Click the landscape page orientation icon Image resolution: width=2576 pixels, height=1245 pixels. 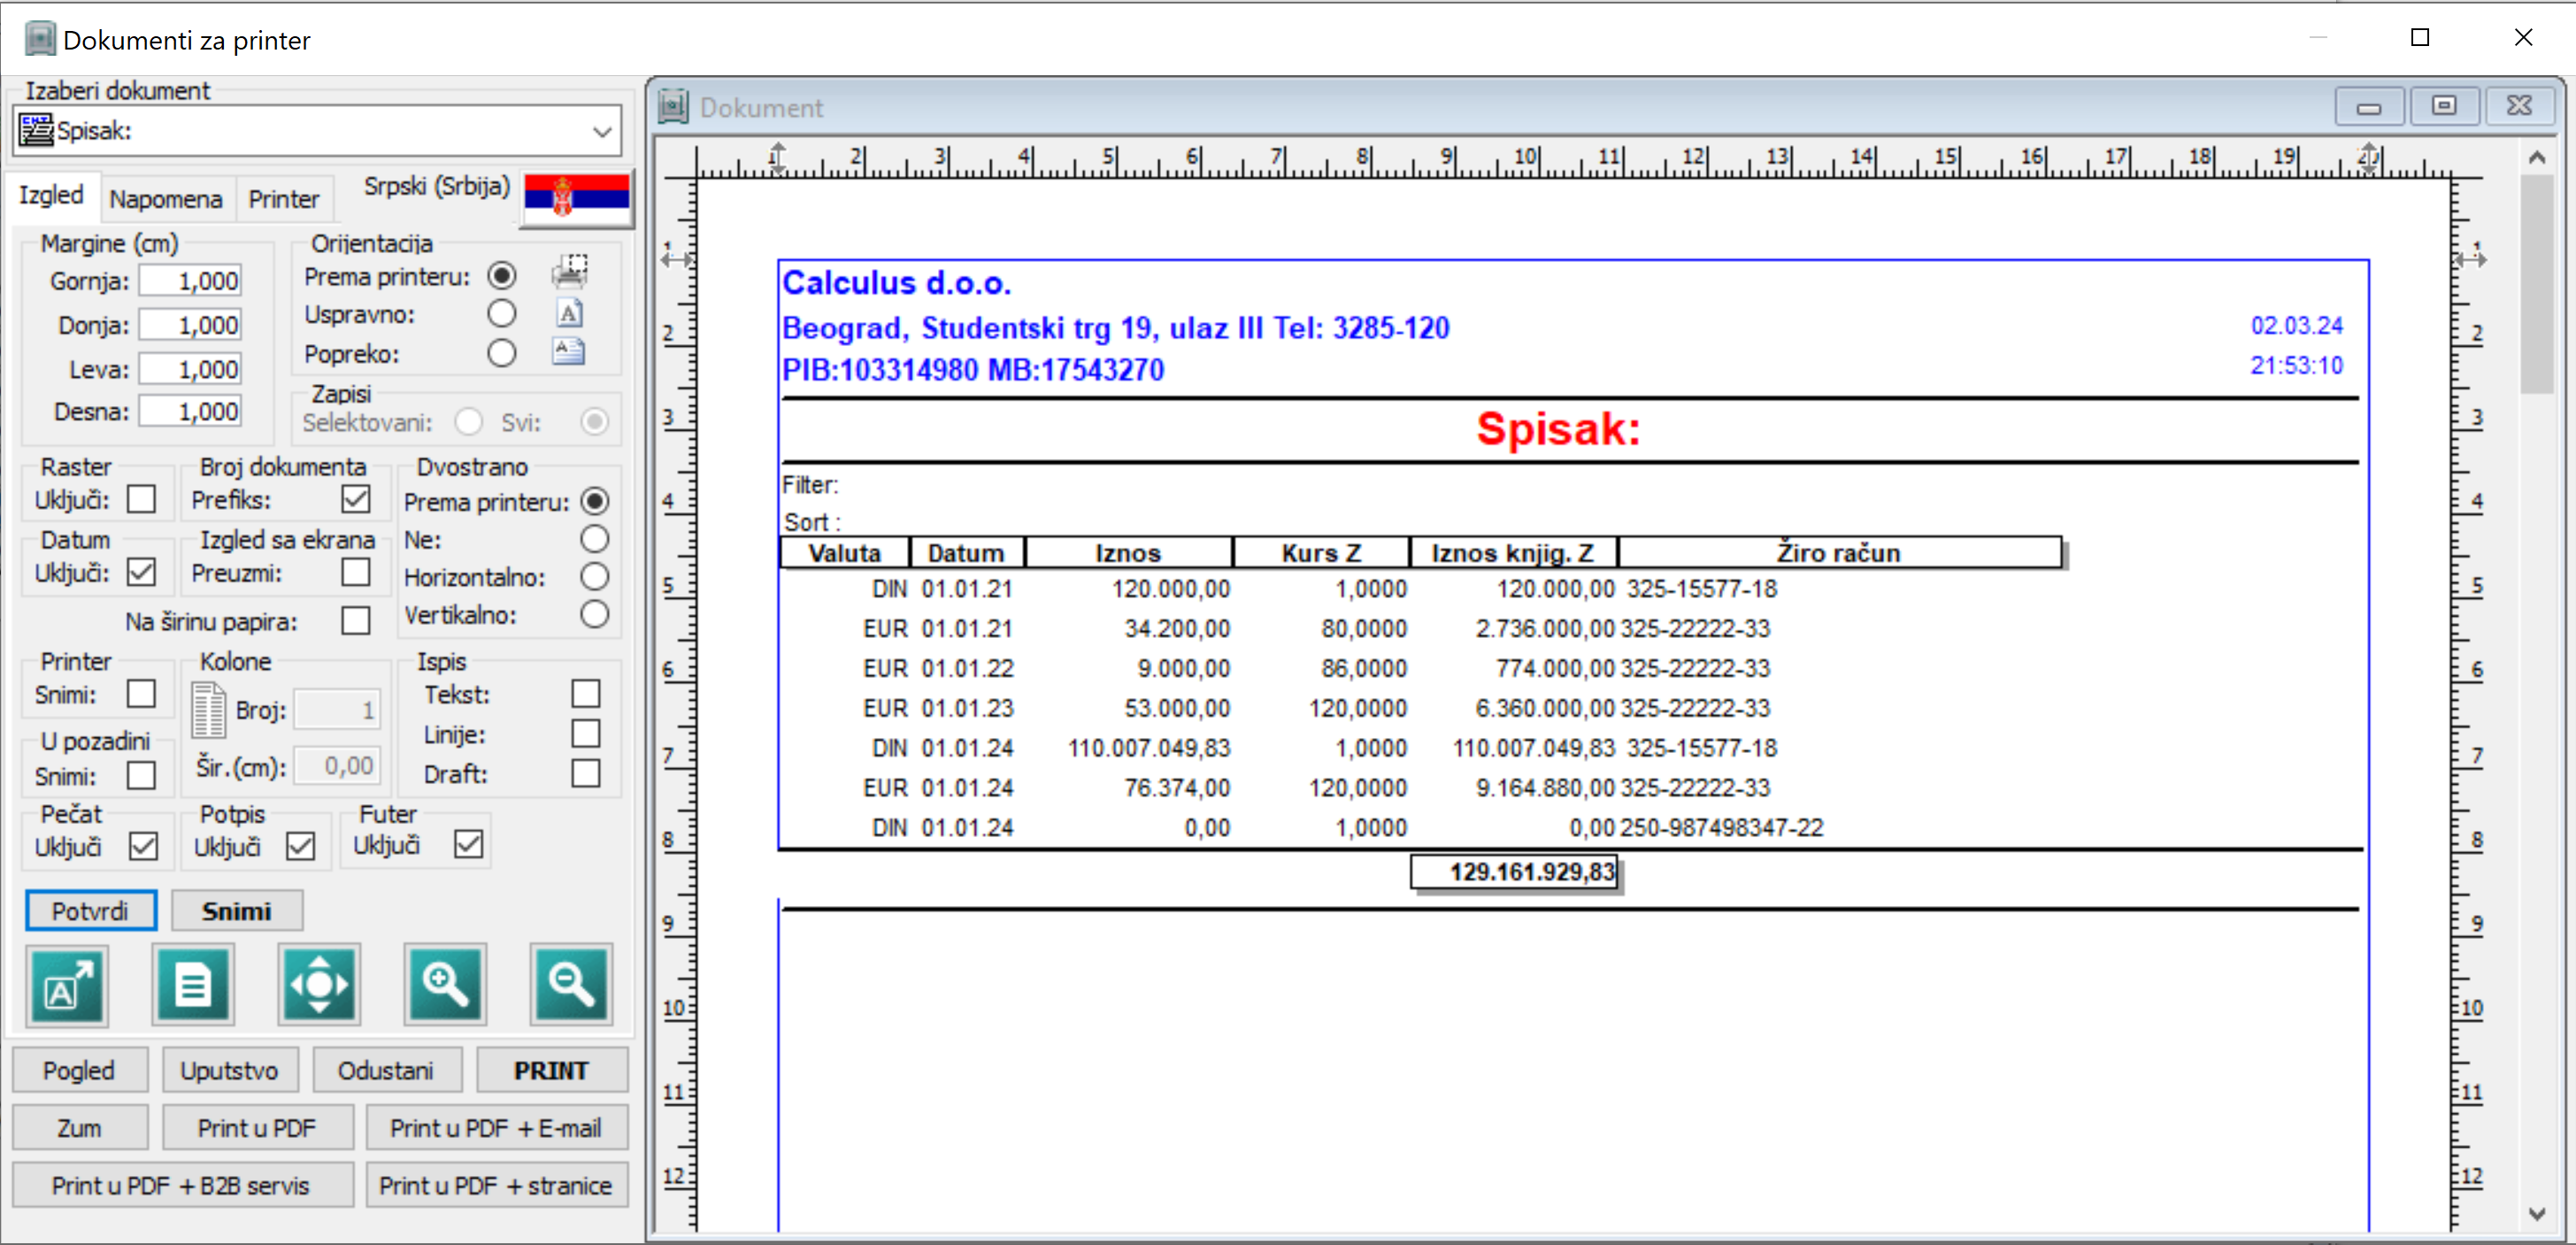coord(569,352)
